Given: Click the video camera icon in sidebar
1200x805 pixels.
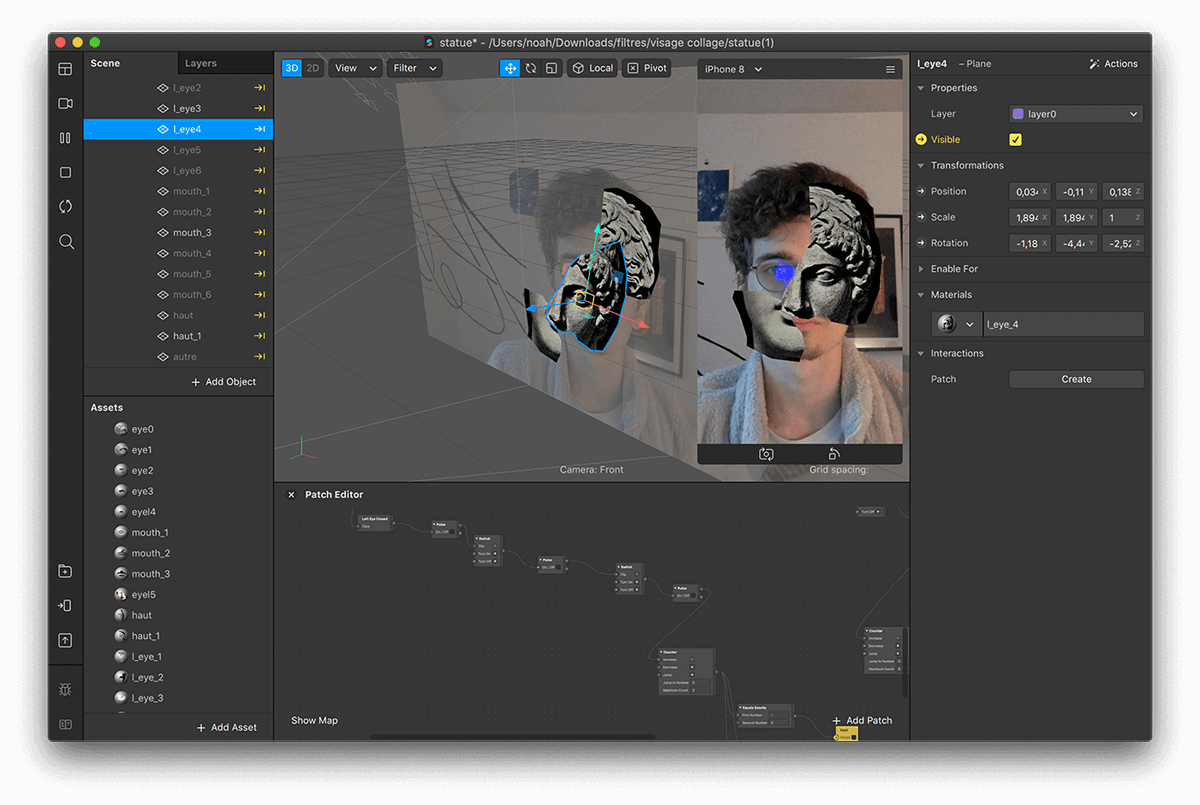Looking at the screenshot, I should click(x=65, y=104).
